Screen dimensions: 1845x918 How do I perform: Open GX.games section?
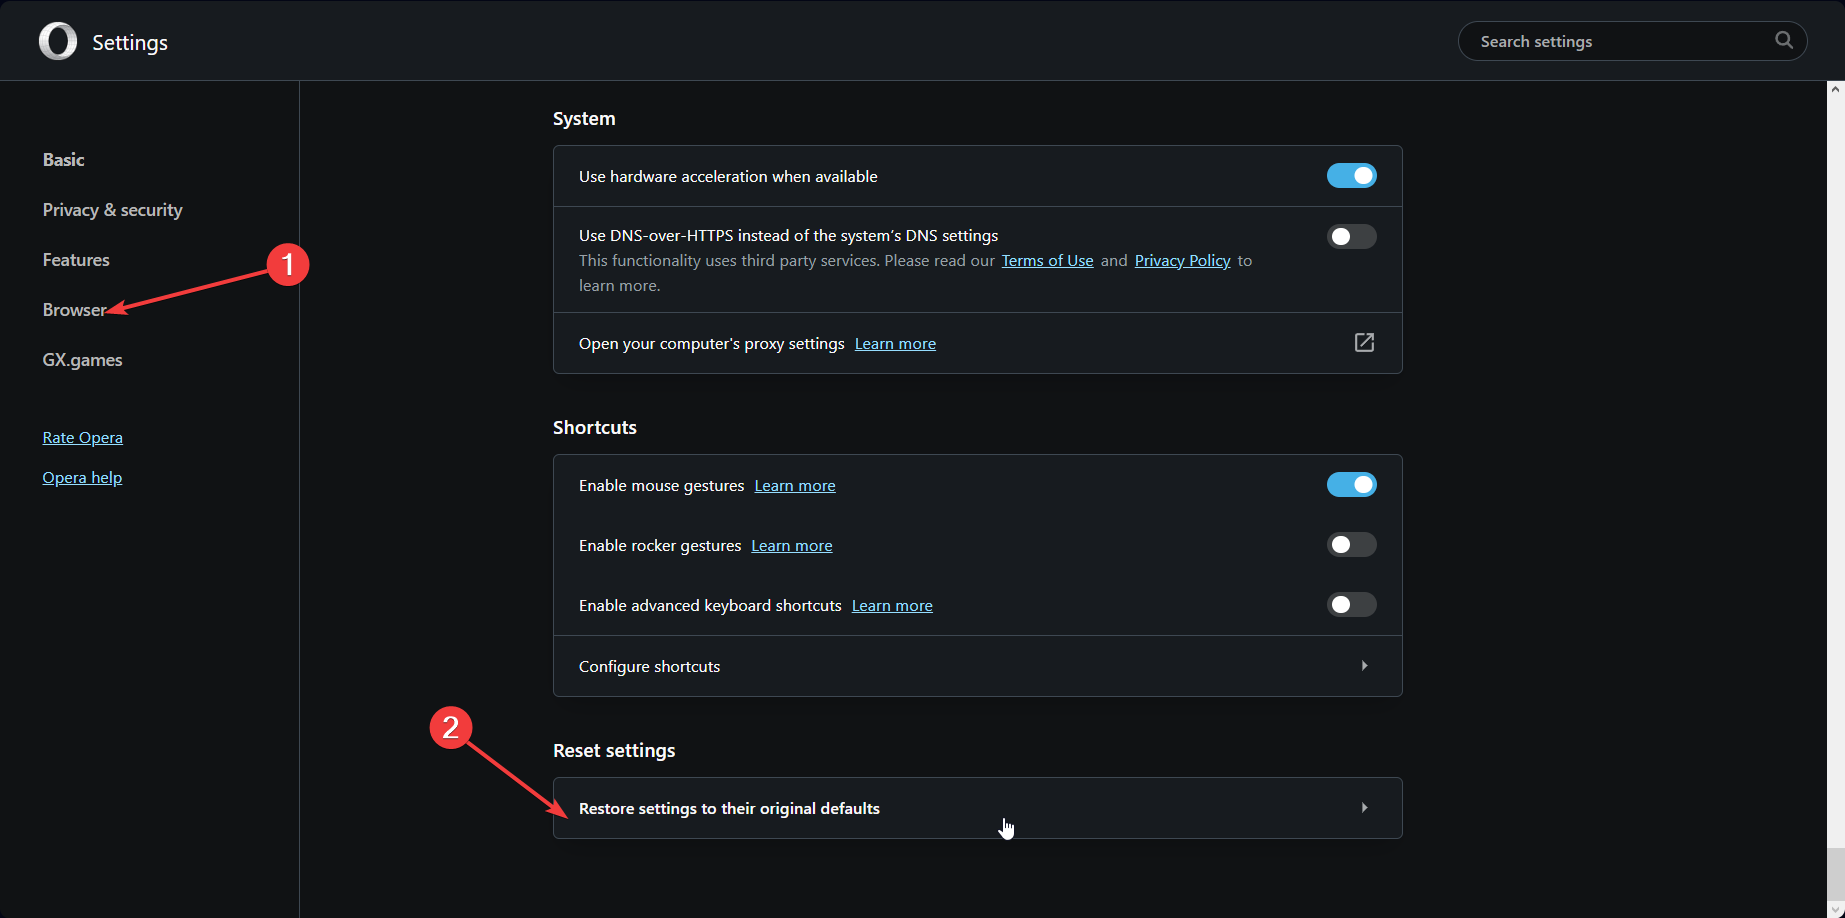tap(82, 360)
